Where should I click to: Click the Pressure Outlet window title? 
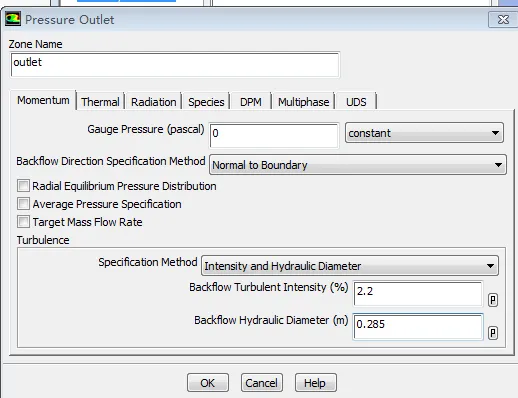pos(69,20)
